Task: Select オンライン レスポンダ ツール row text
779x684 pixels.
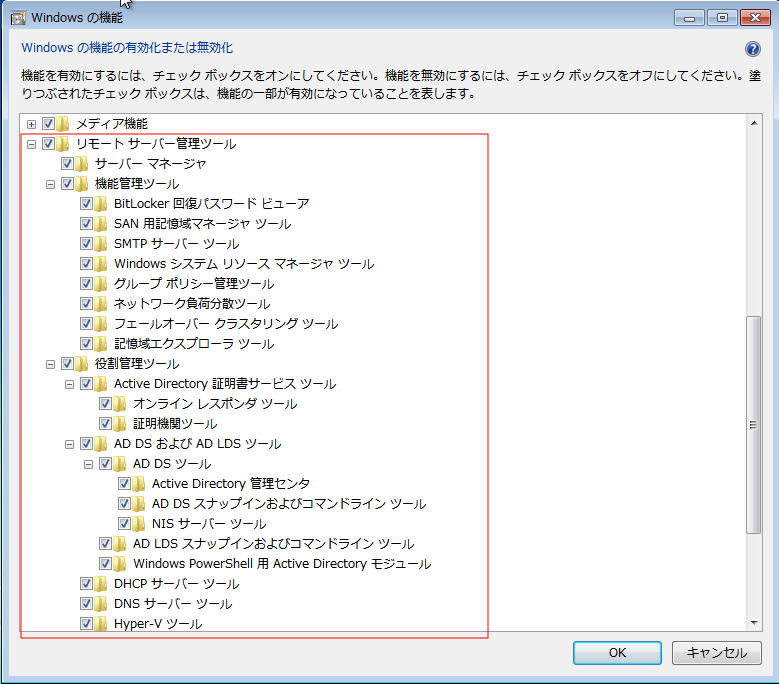Action: point(215,403)
